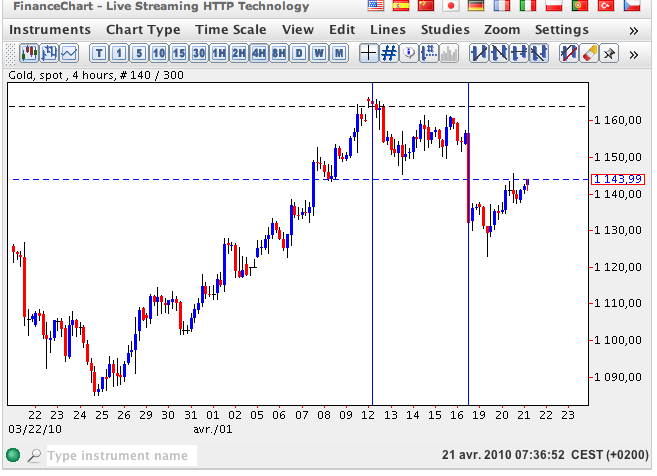
Task: Select the D daily timeframe button
Action: pos(299,52)
